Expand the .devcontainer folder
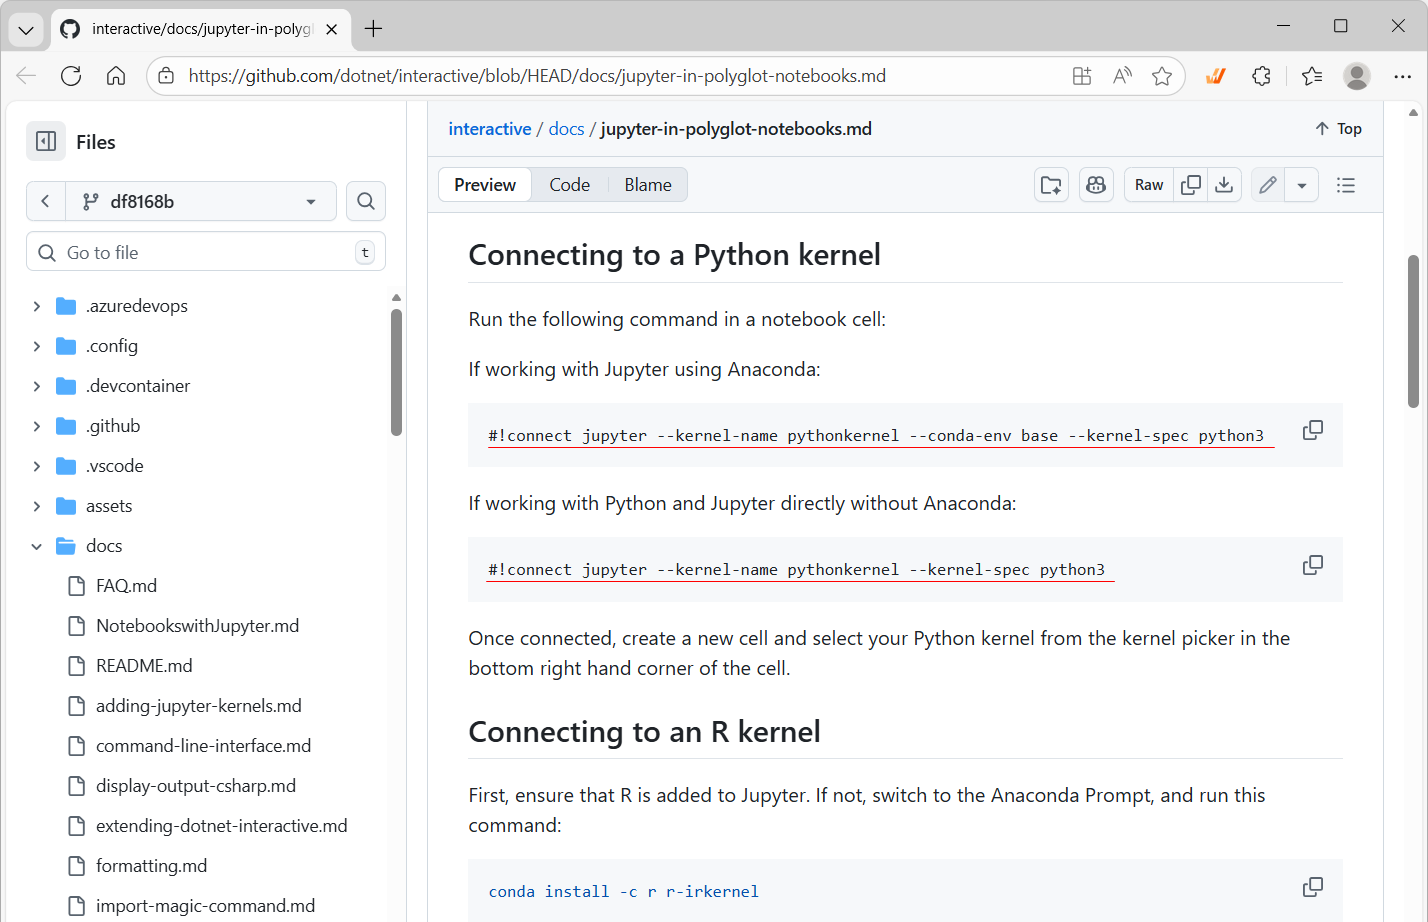 point(37,386)
